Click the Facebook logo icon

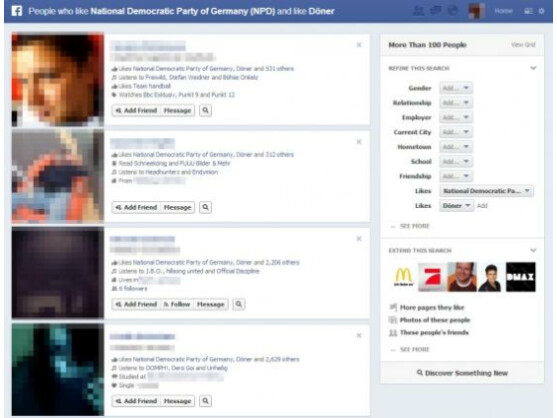pyautogui.click(x=17, y=11)
